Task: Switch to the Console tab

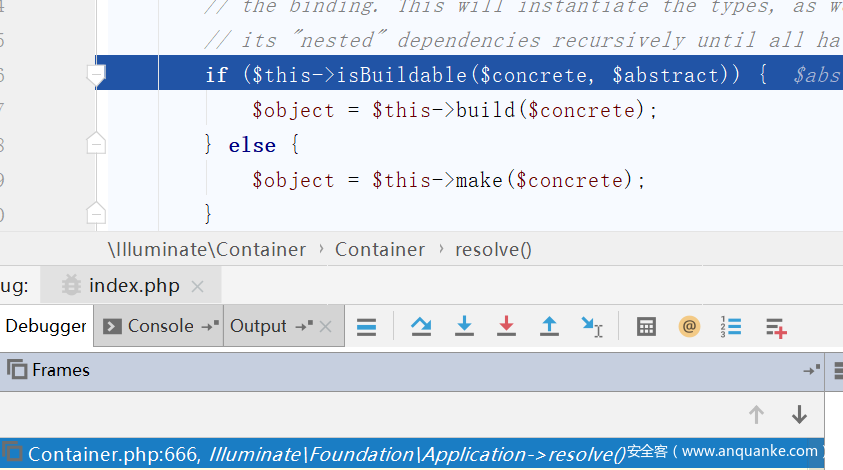Action: tap(159, 326)
